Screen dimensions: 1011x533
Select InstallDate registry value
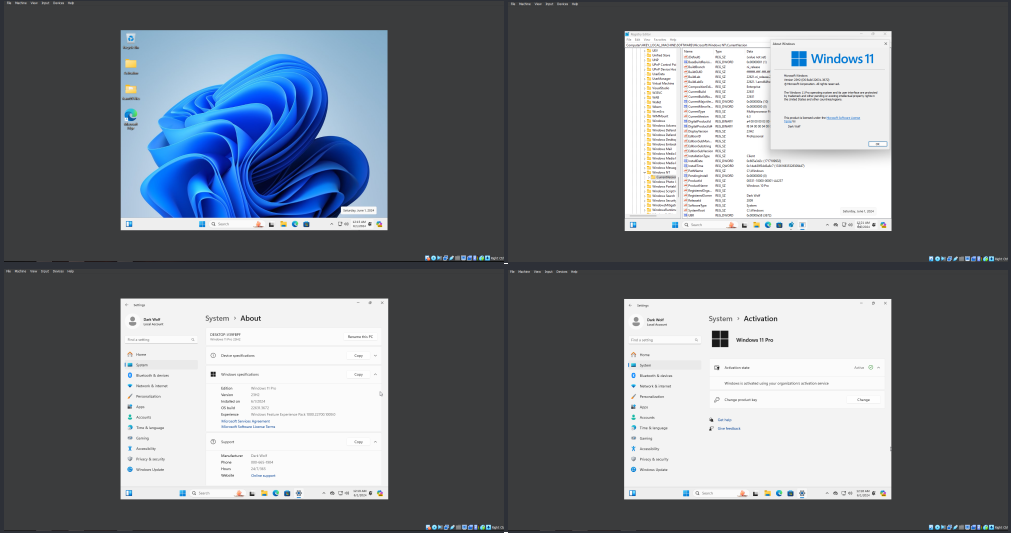[x=696, y=160]
